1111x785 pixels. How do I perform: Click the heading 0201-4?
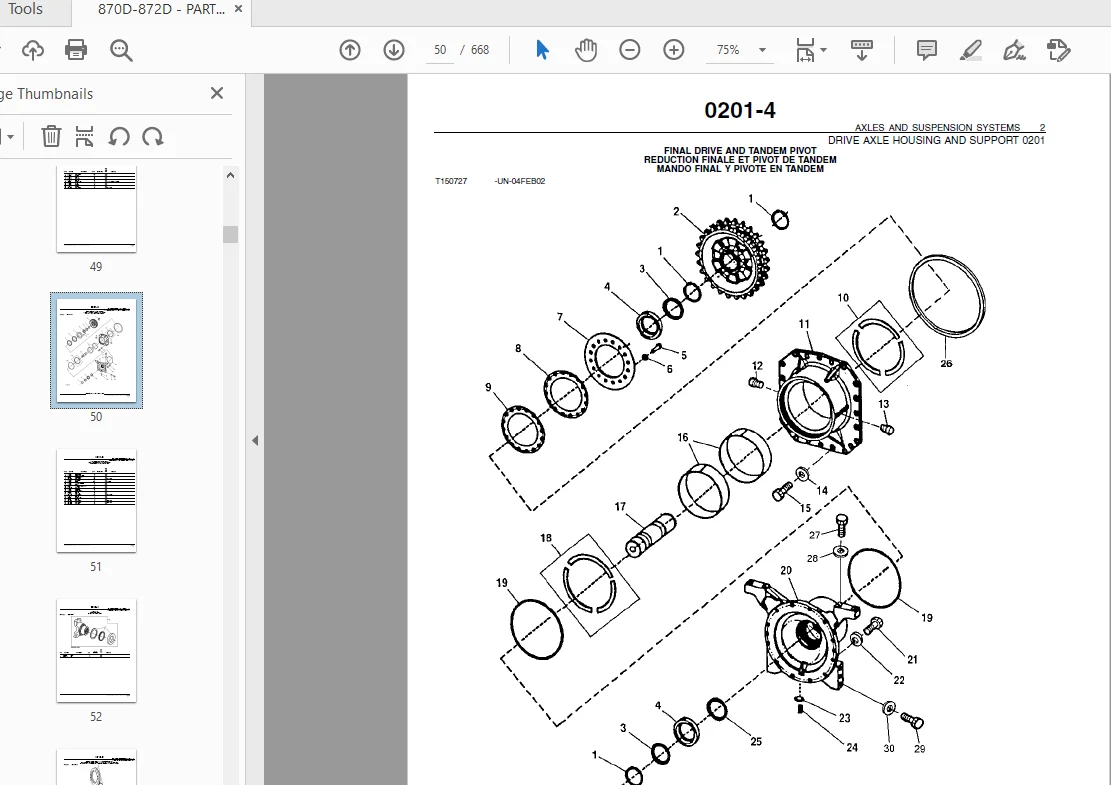pos(740,111)
